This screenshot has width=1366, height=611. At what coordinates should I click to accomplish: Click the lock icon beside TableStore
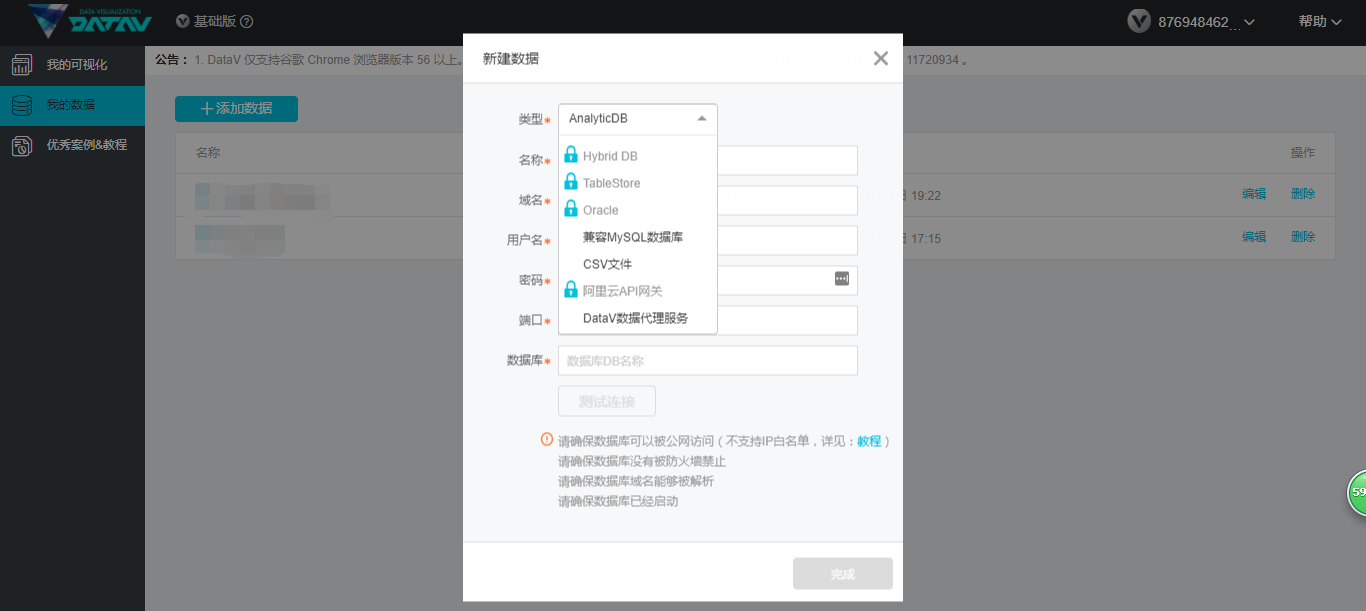[x=571, y=182]
